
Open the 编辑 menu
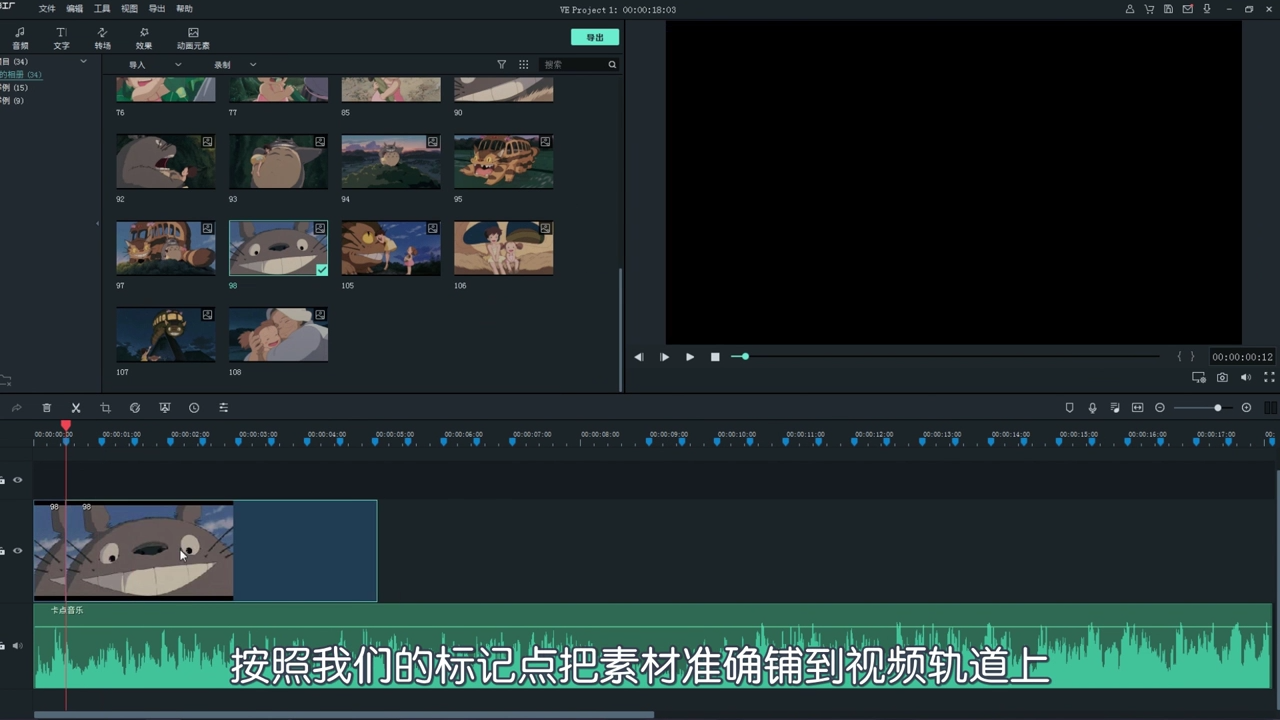pos(75,9)
